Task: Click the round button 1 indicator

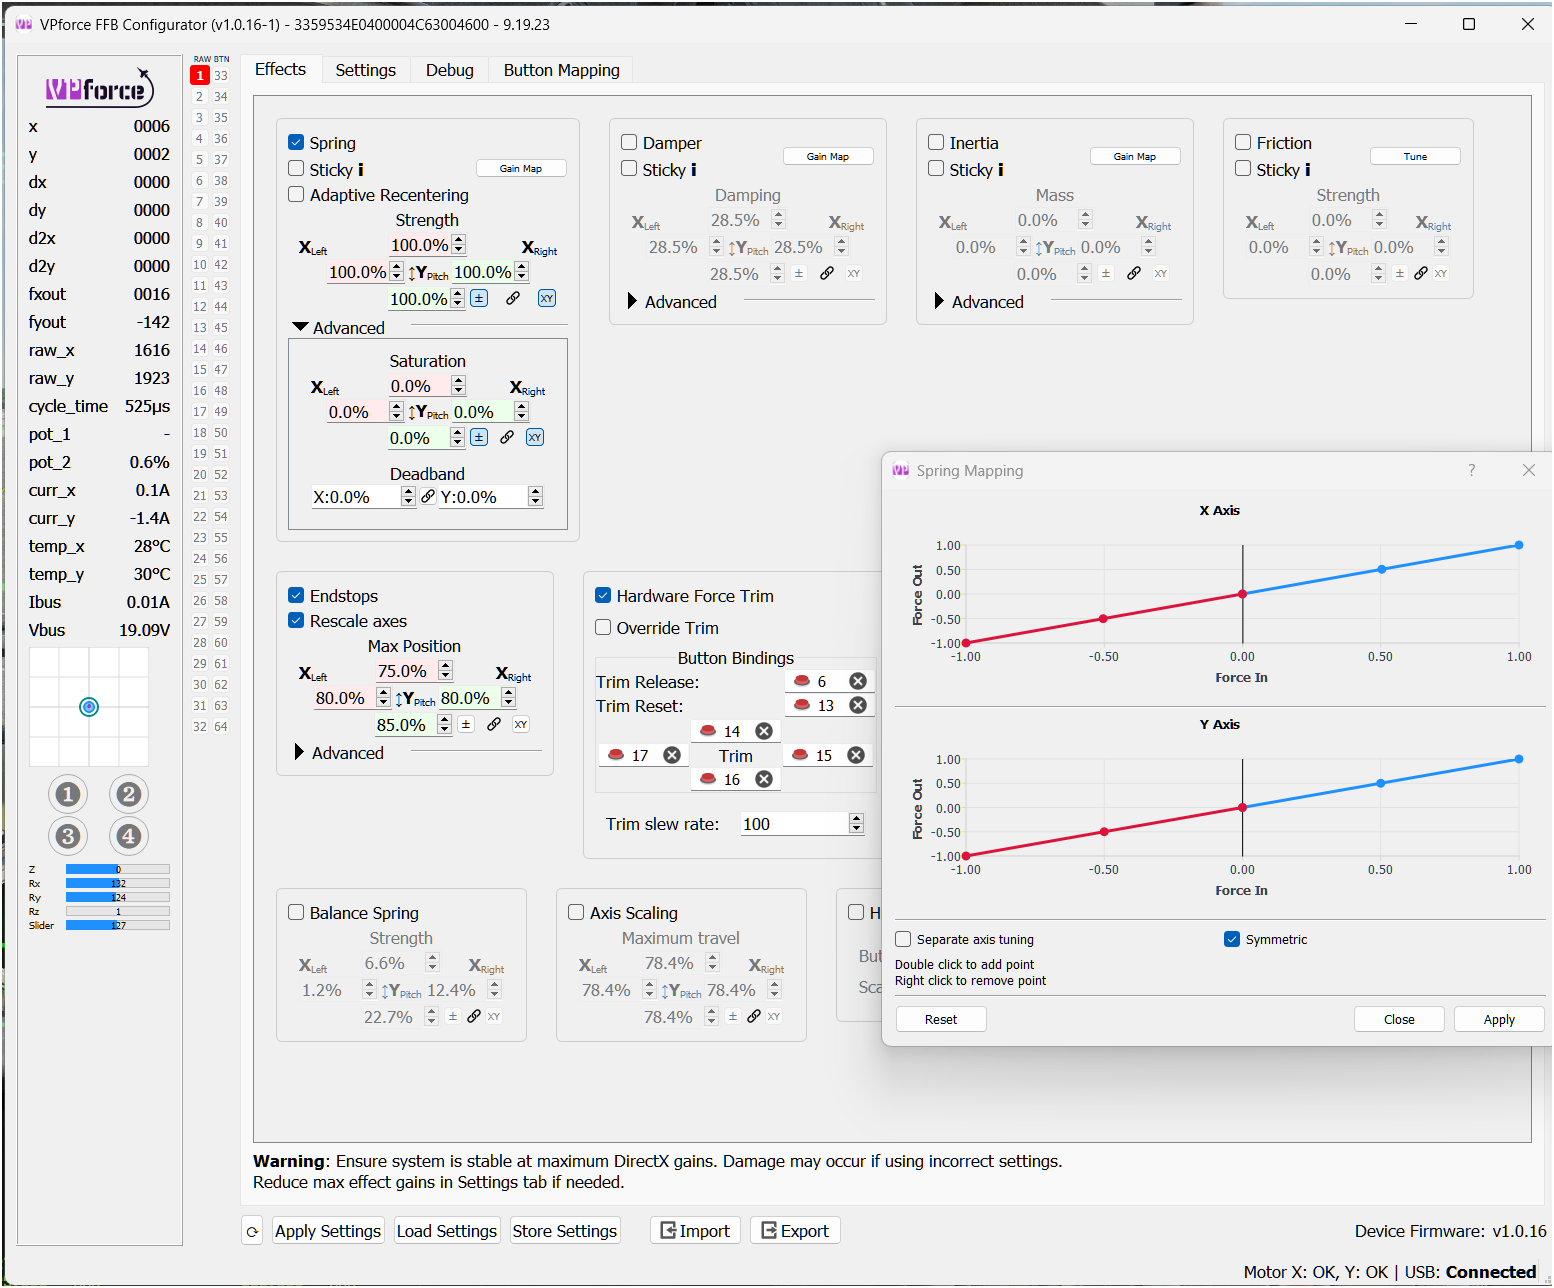Action: click(x=68, y=794)
